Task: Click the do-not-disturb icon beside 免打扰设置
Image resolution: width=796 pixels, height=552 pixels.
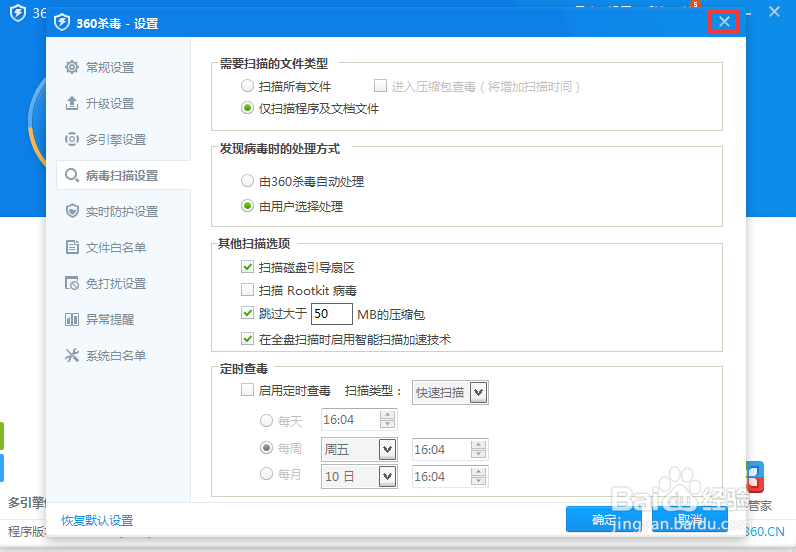Action: [72, 283]
